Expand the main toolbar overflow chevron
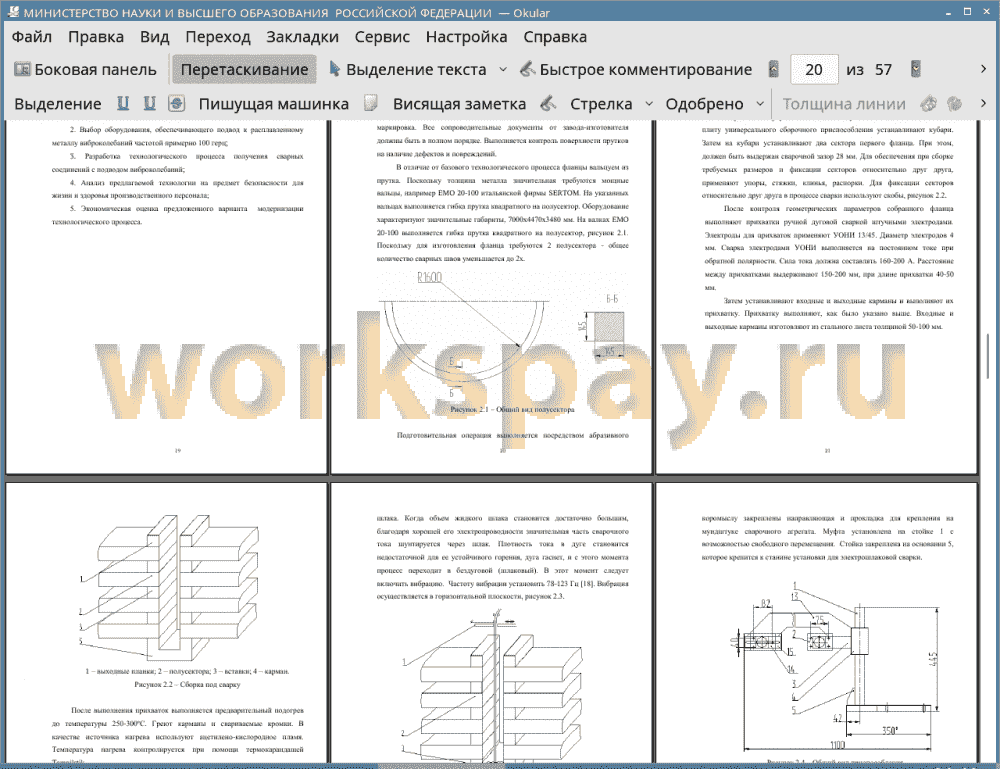The width and height of the screenshot is (1000, 769). pos(983,69)
